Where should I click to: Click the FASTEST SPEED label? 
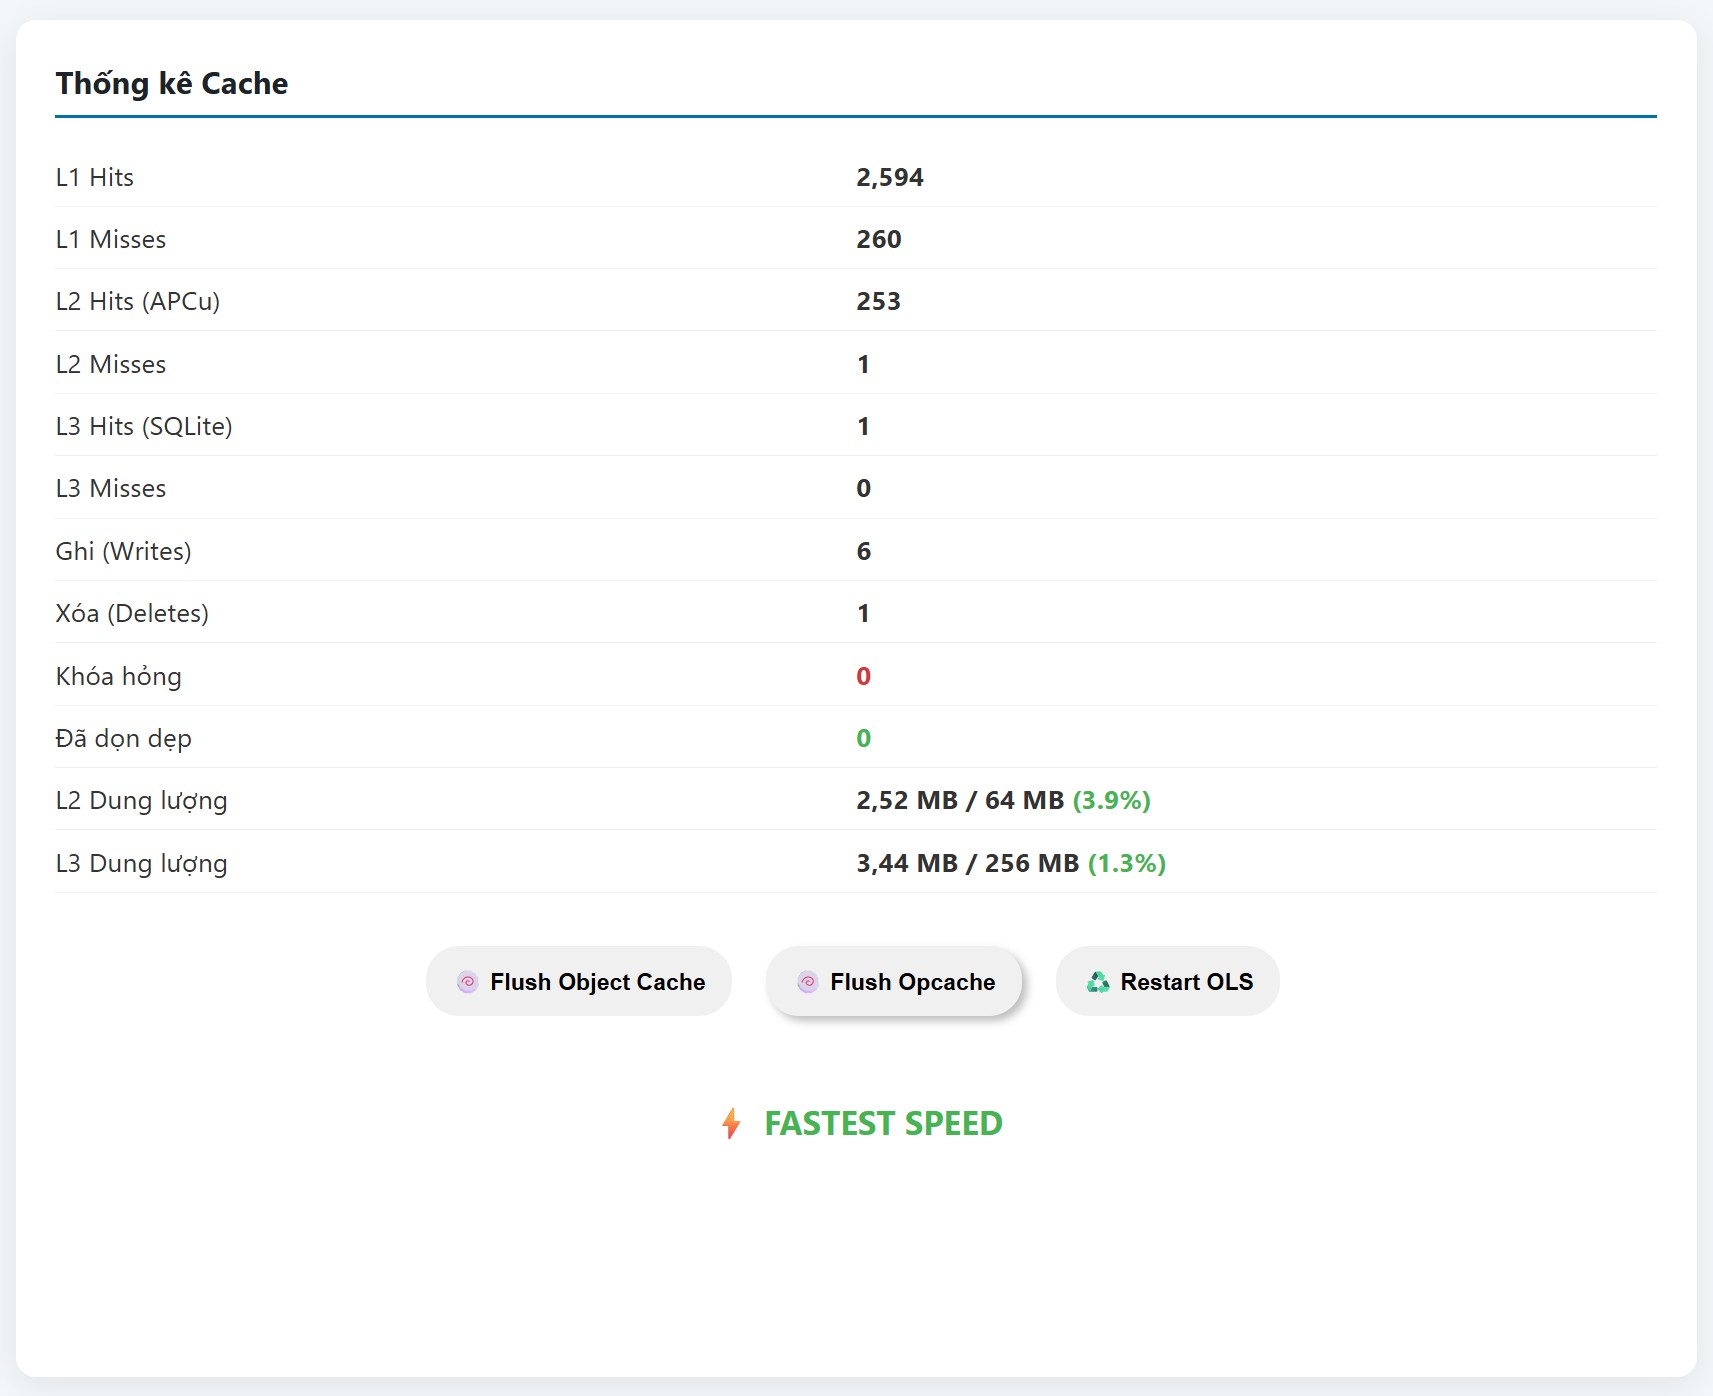(882, 1123)
